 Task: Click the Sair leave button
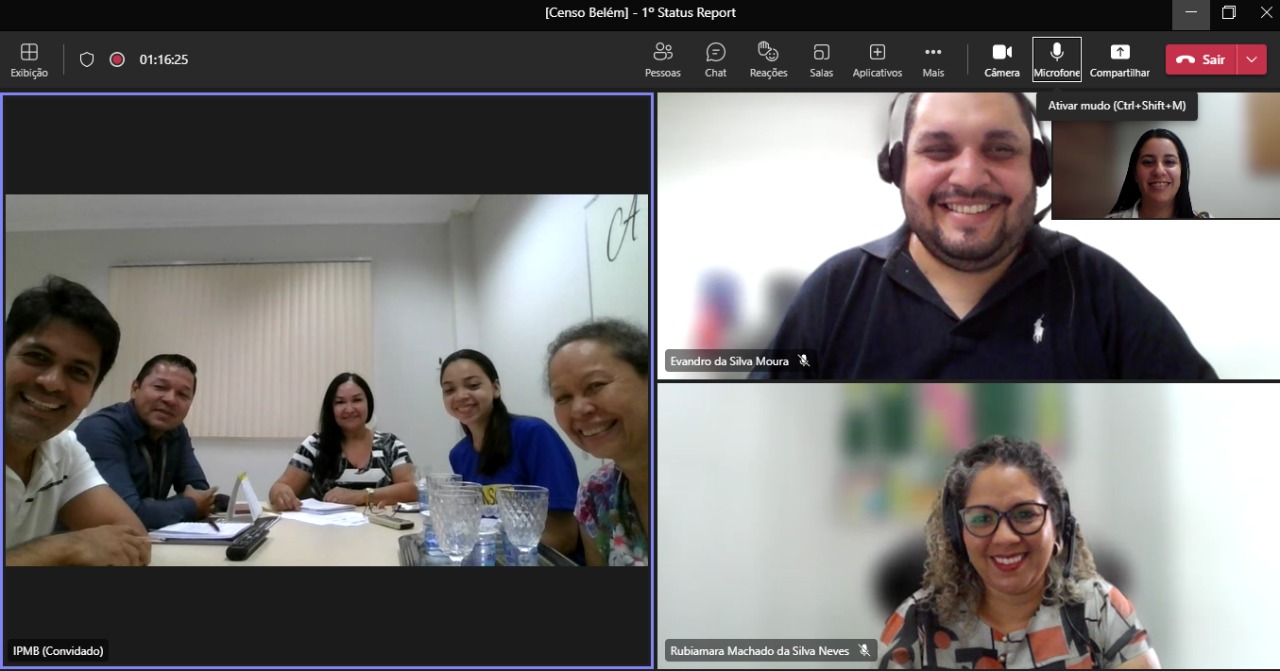1201,60
